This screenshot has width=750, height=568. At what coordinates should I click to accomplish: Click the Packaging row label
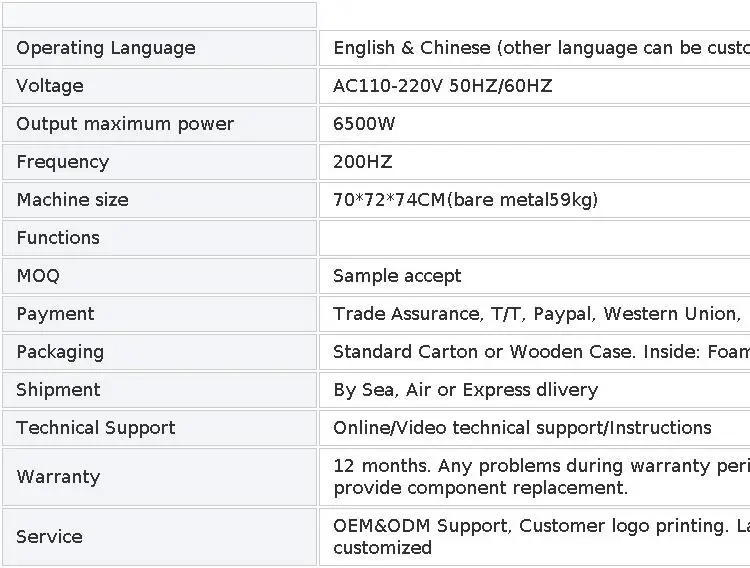click(60, 352)
